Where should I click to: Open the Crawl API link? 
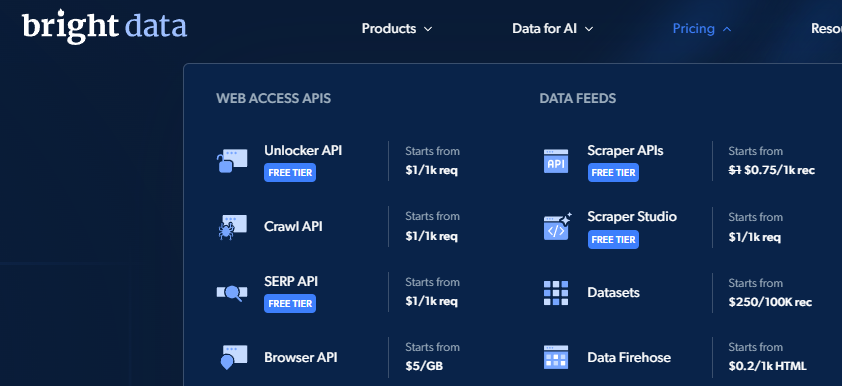coord(293,227)
